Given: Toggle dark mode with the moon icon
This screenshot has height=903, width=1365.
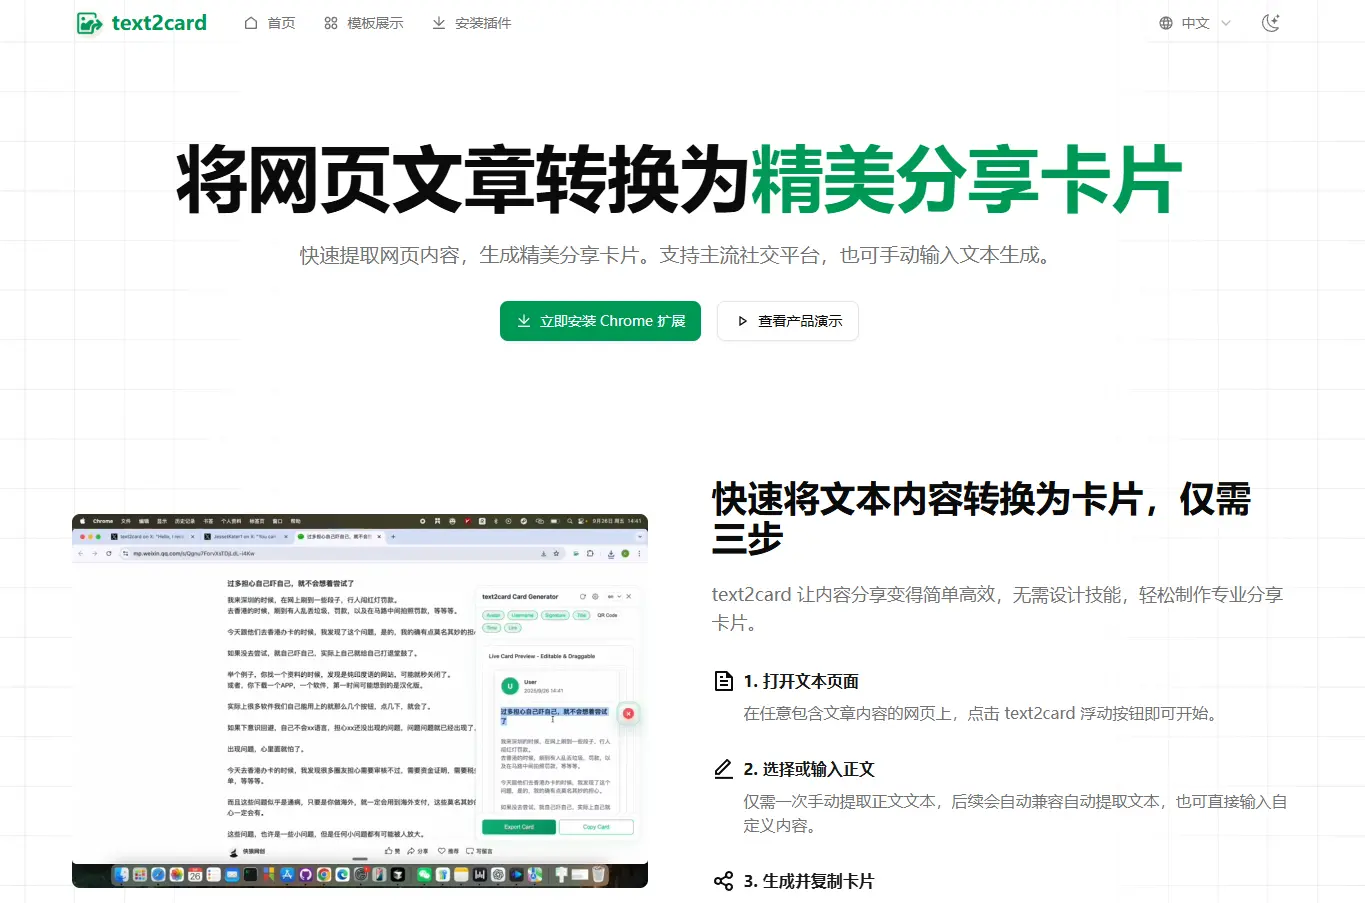Looking at the screenshot, I should [1271, 23].
